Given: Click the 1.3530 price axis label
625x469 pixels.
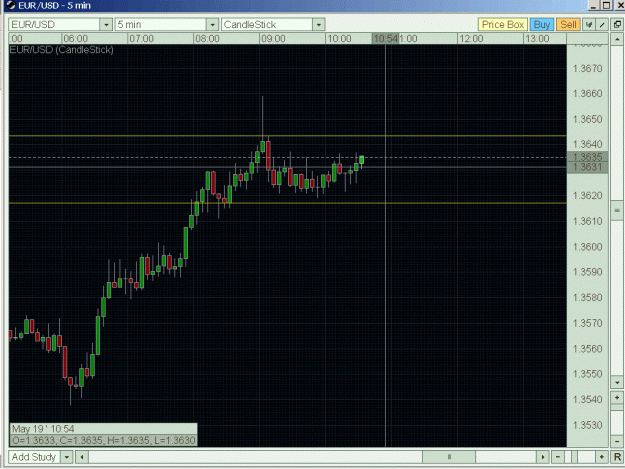Looking at the screenshot, I should click(588, 425).
